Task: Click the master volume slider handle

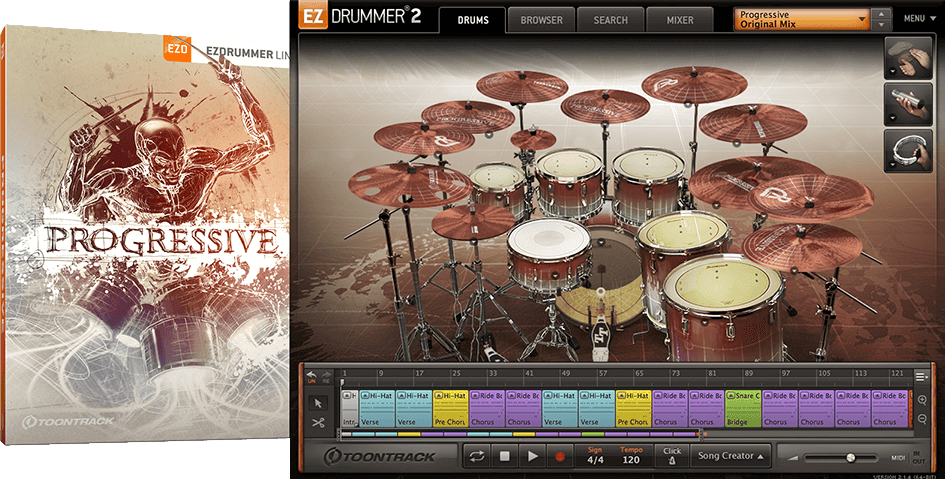Action: point(850,458)
